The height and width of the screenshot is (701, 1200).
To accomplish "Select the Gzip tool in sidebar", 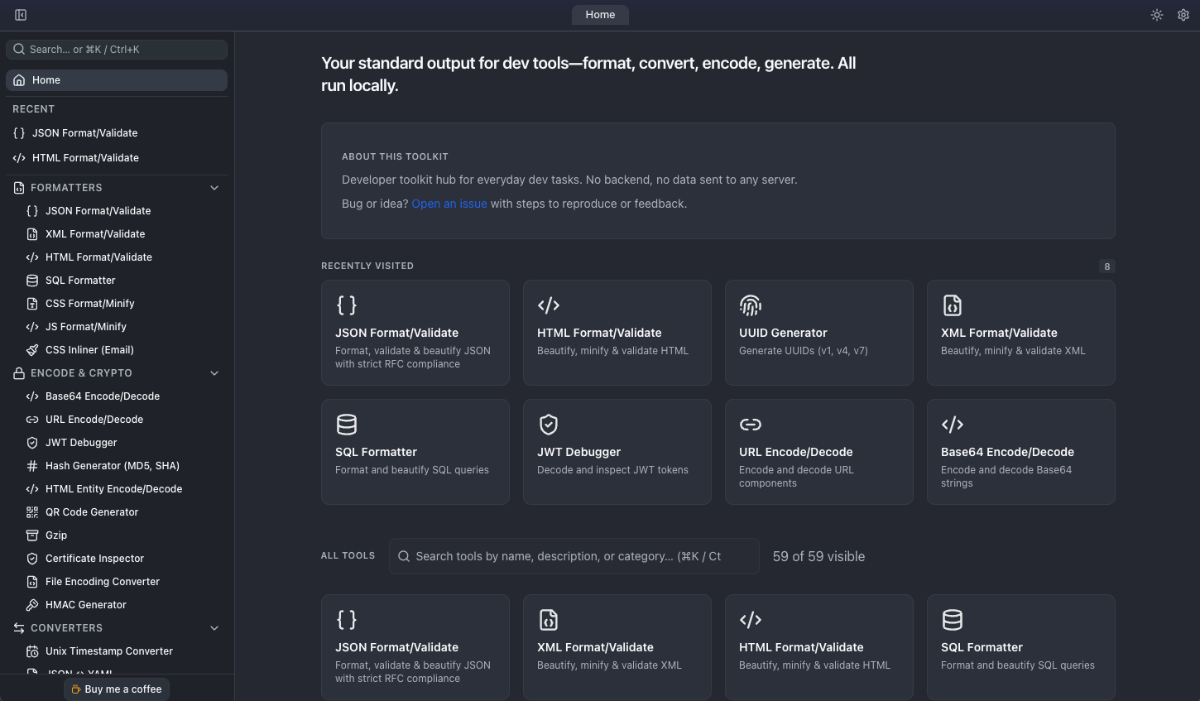I will (x=60, y=535).
